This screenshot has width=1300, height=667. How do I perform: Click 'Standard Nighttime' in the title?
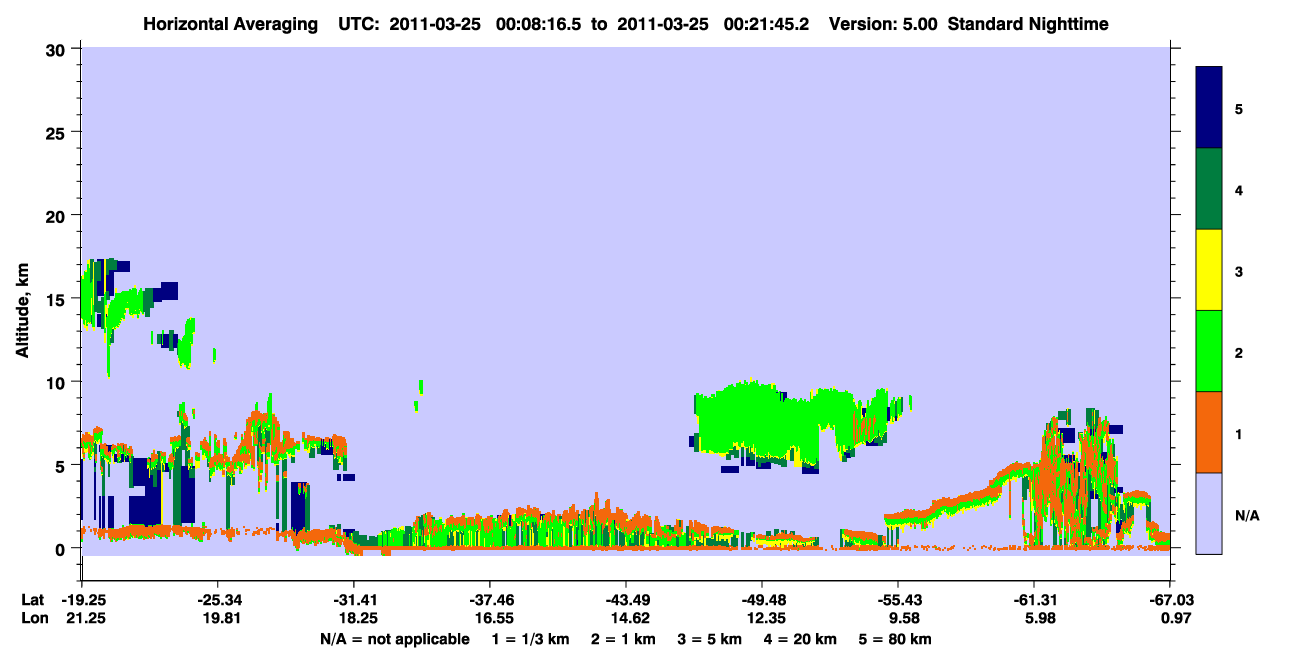pos(1028,24)
